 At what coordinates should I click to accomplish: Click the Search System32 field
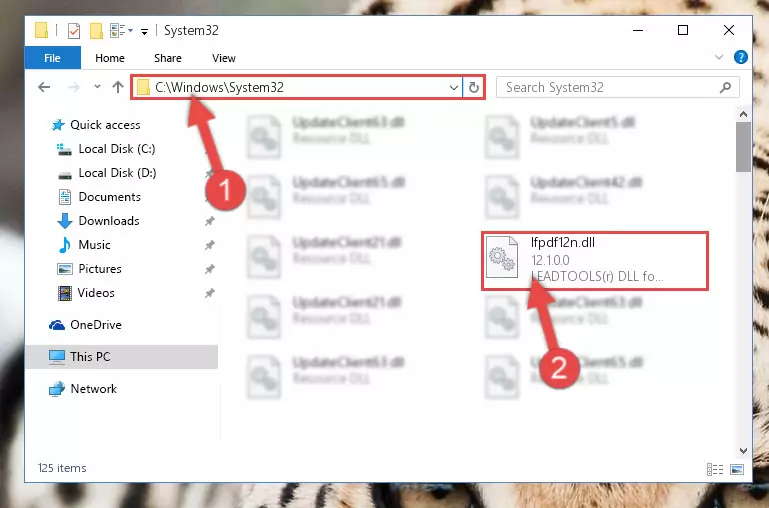coord(617,87)
